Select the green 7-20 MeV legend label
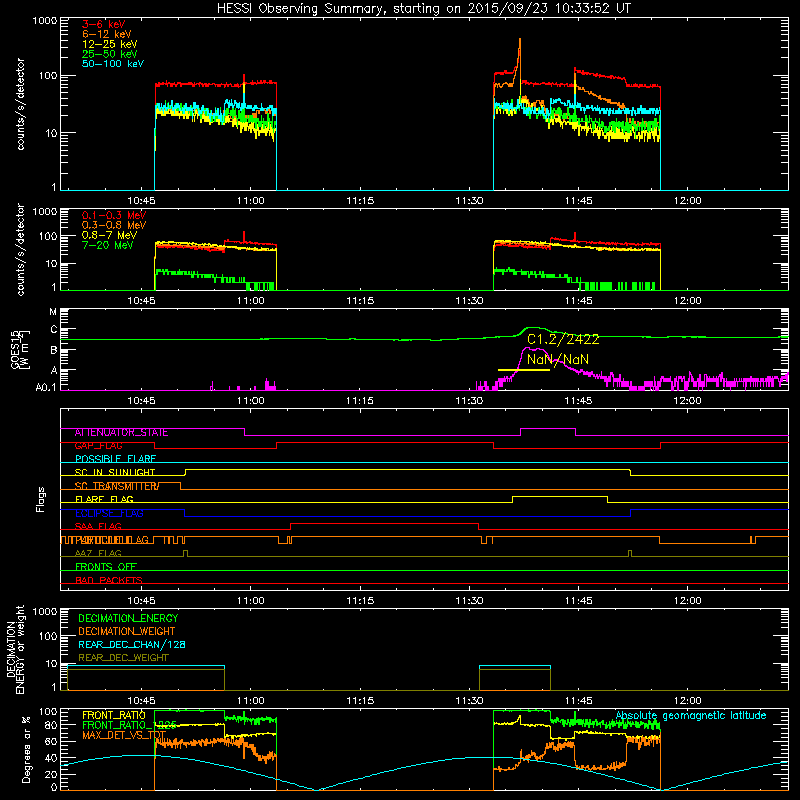This screenshot has width=800, height=800. (x=108, y=245)
